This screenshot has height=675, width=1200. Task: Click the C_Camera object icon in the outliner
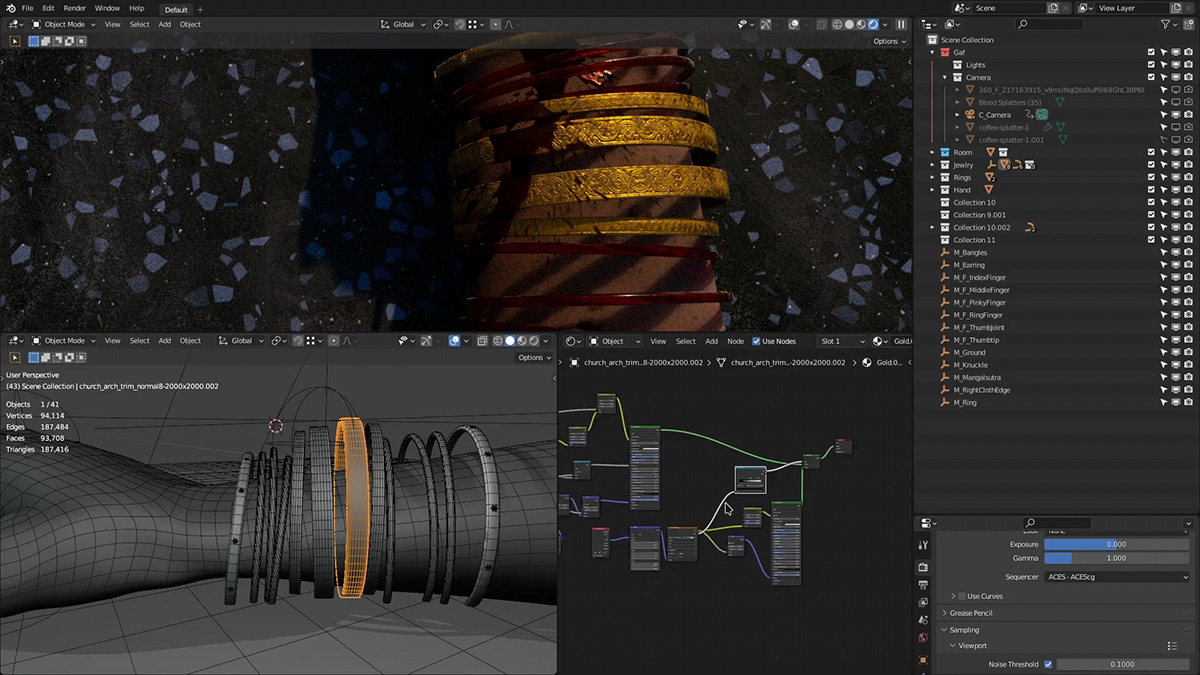point(969,115)
